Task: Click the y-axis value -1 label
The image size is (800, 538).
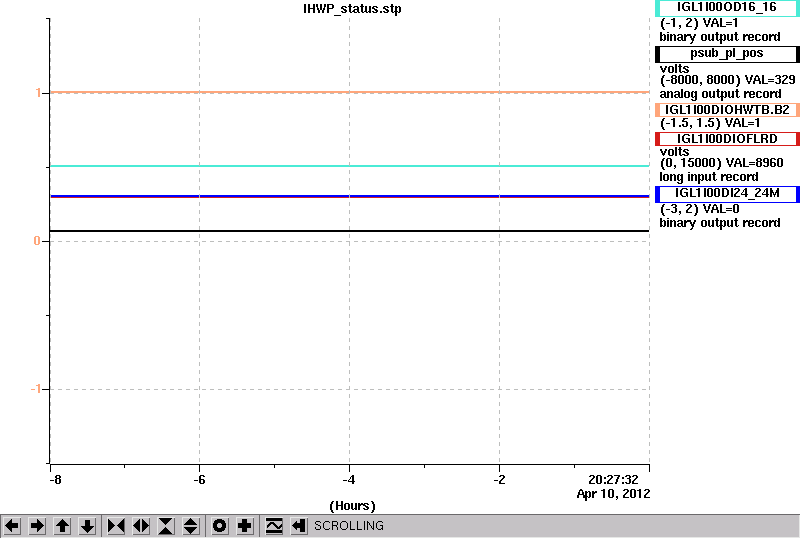Action: [x=36, y=389]
